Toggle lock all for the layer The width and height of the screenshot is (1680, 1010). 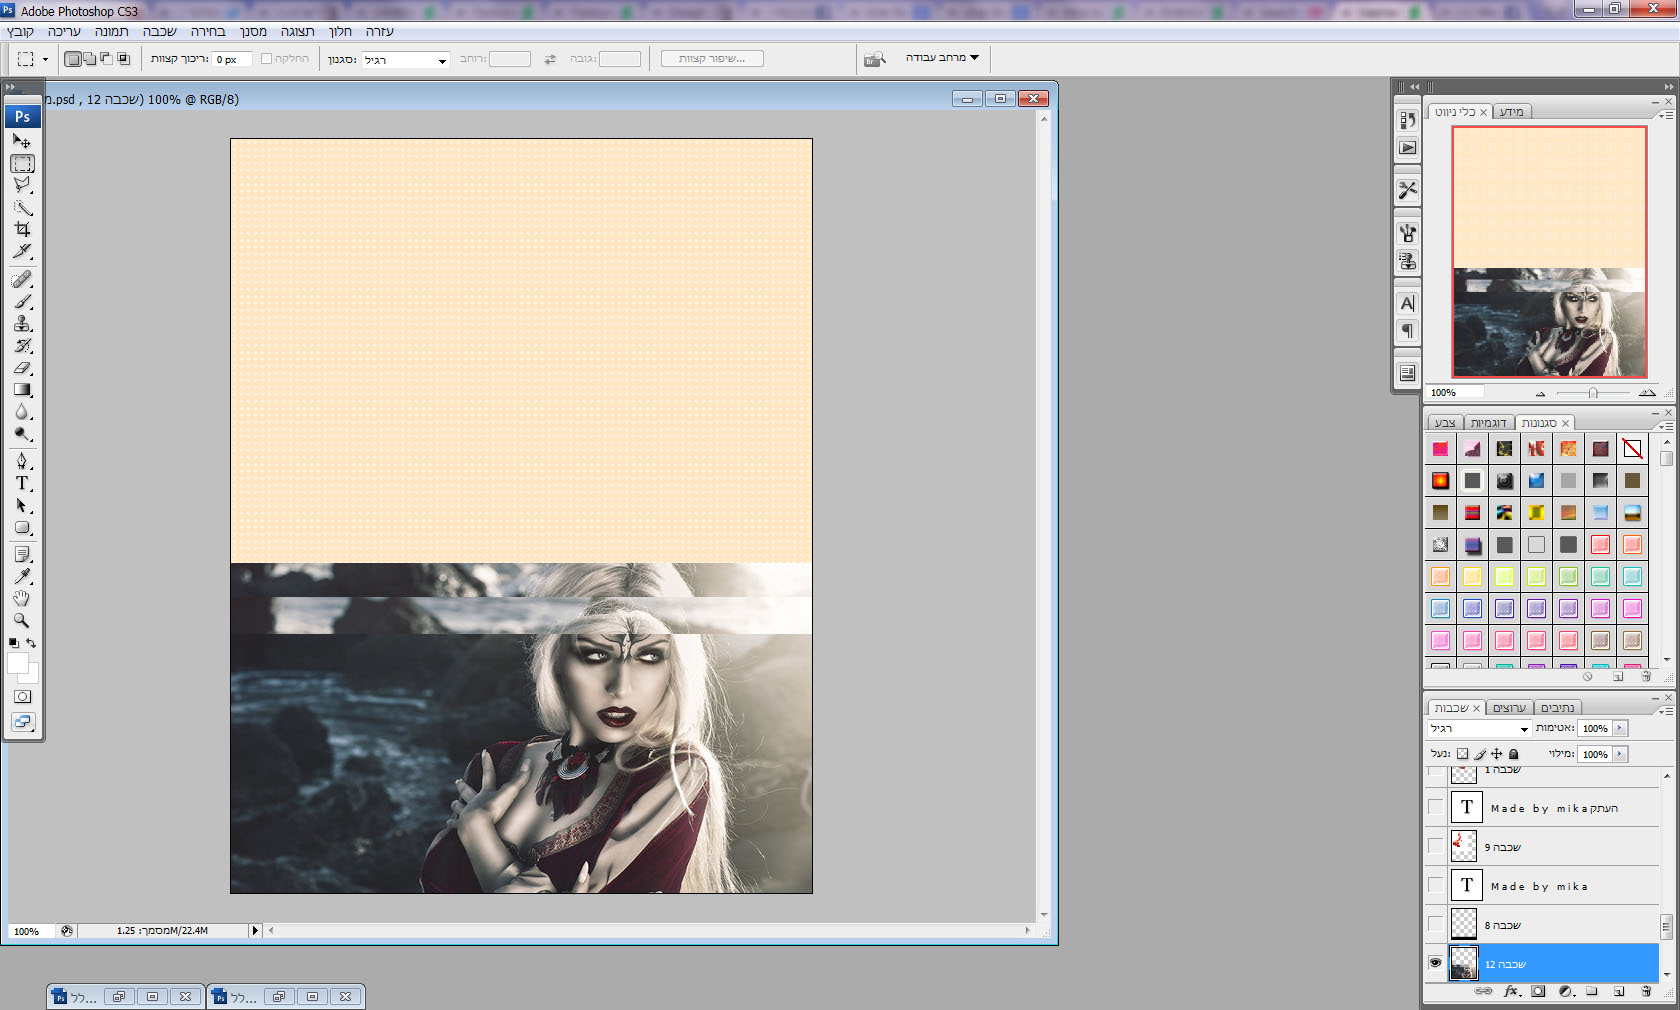[x=1514, y=754]
